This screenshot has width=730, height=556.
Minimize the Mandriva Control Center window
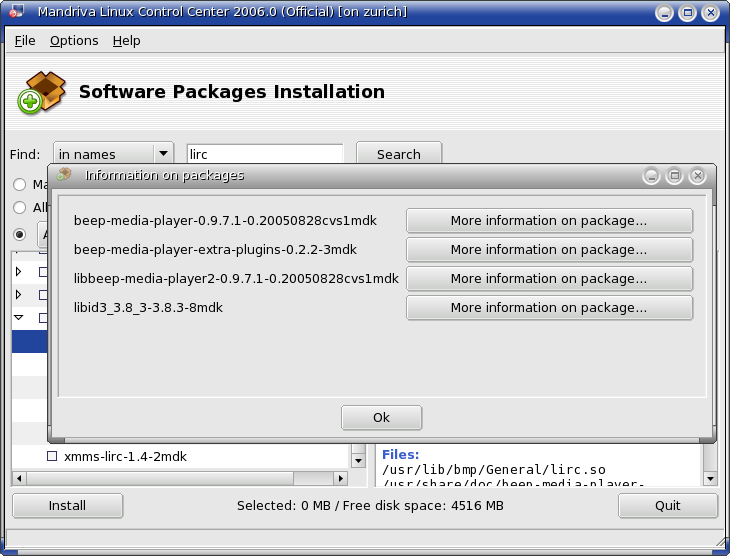(664, 13)
